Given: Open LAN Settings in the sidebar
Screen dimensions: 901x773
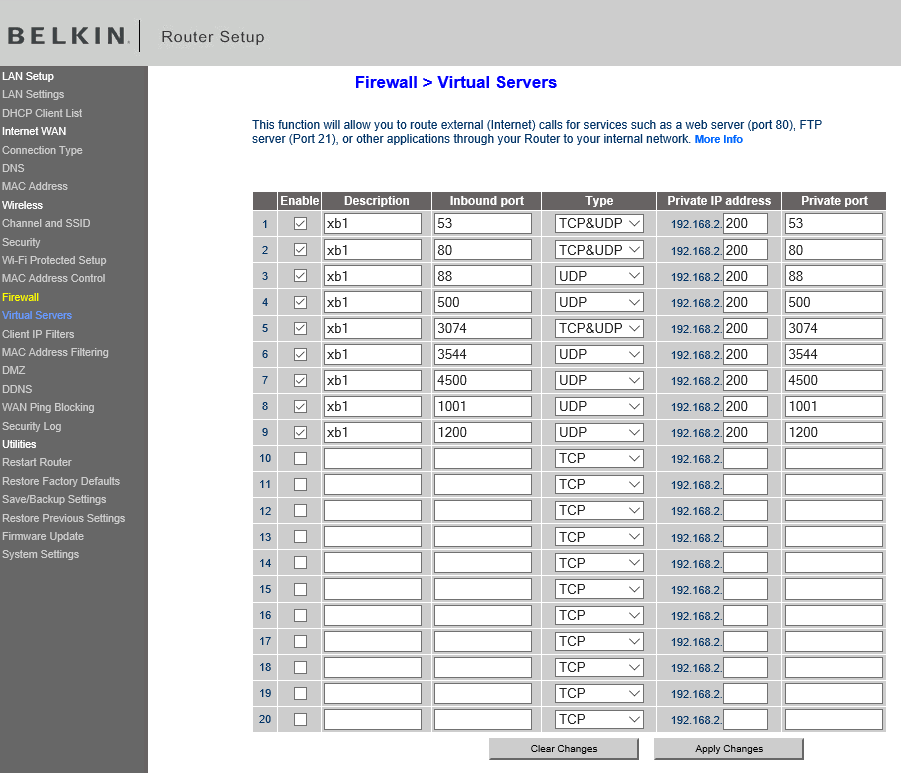Looking at the screenshot, I should coord(33,94).
